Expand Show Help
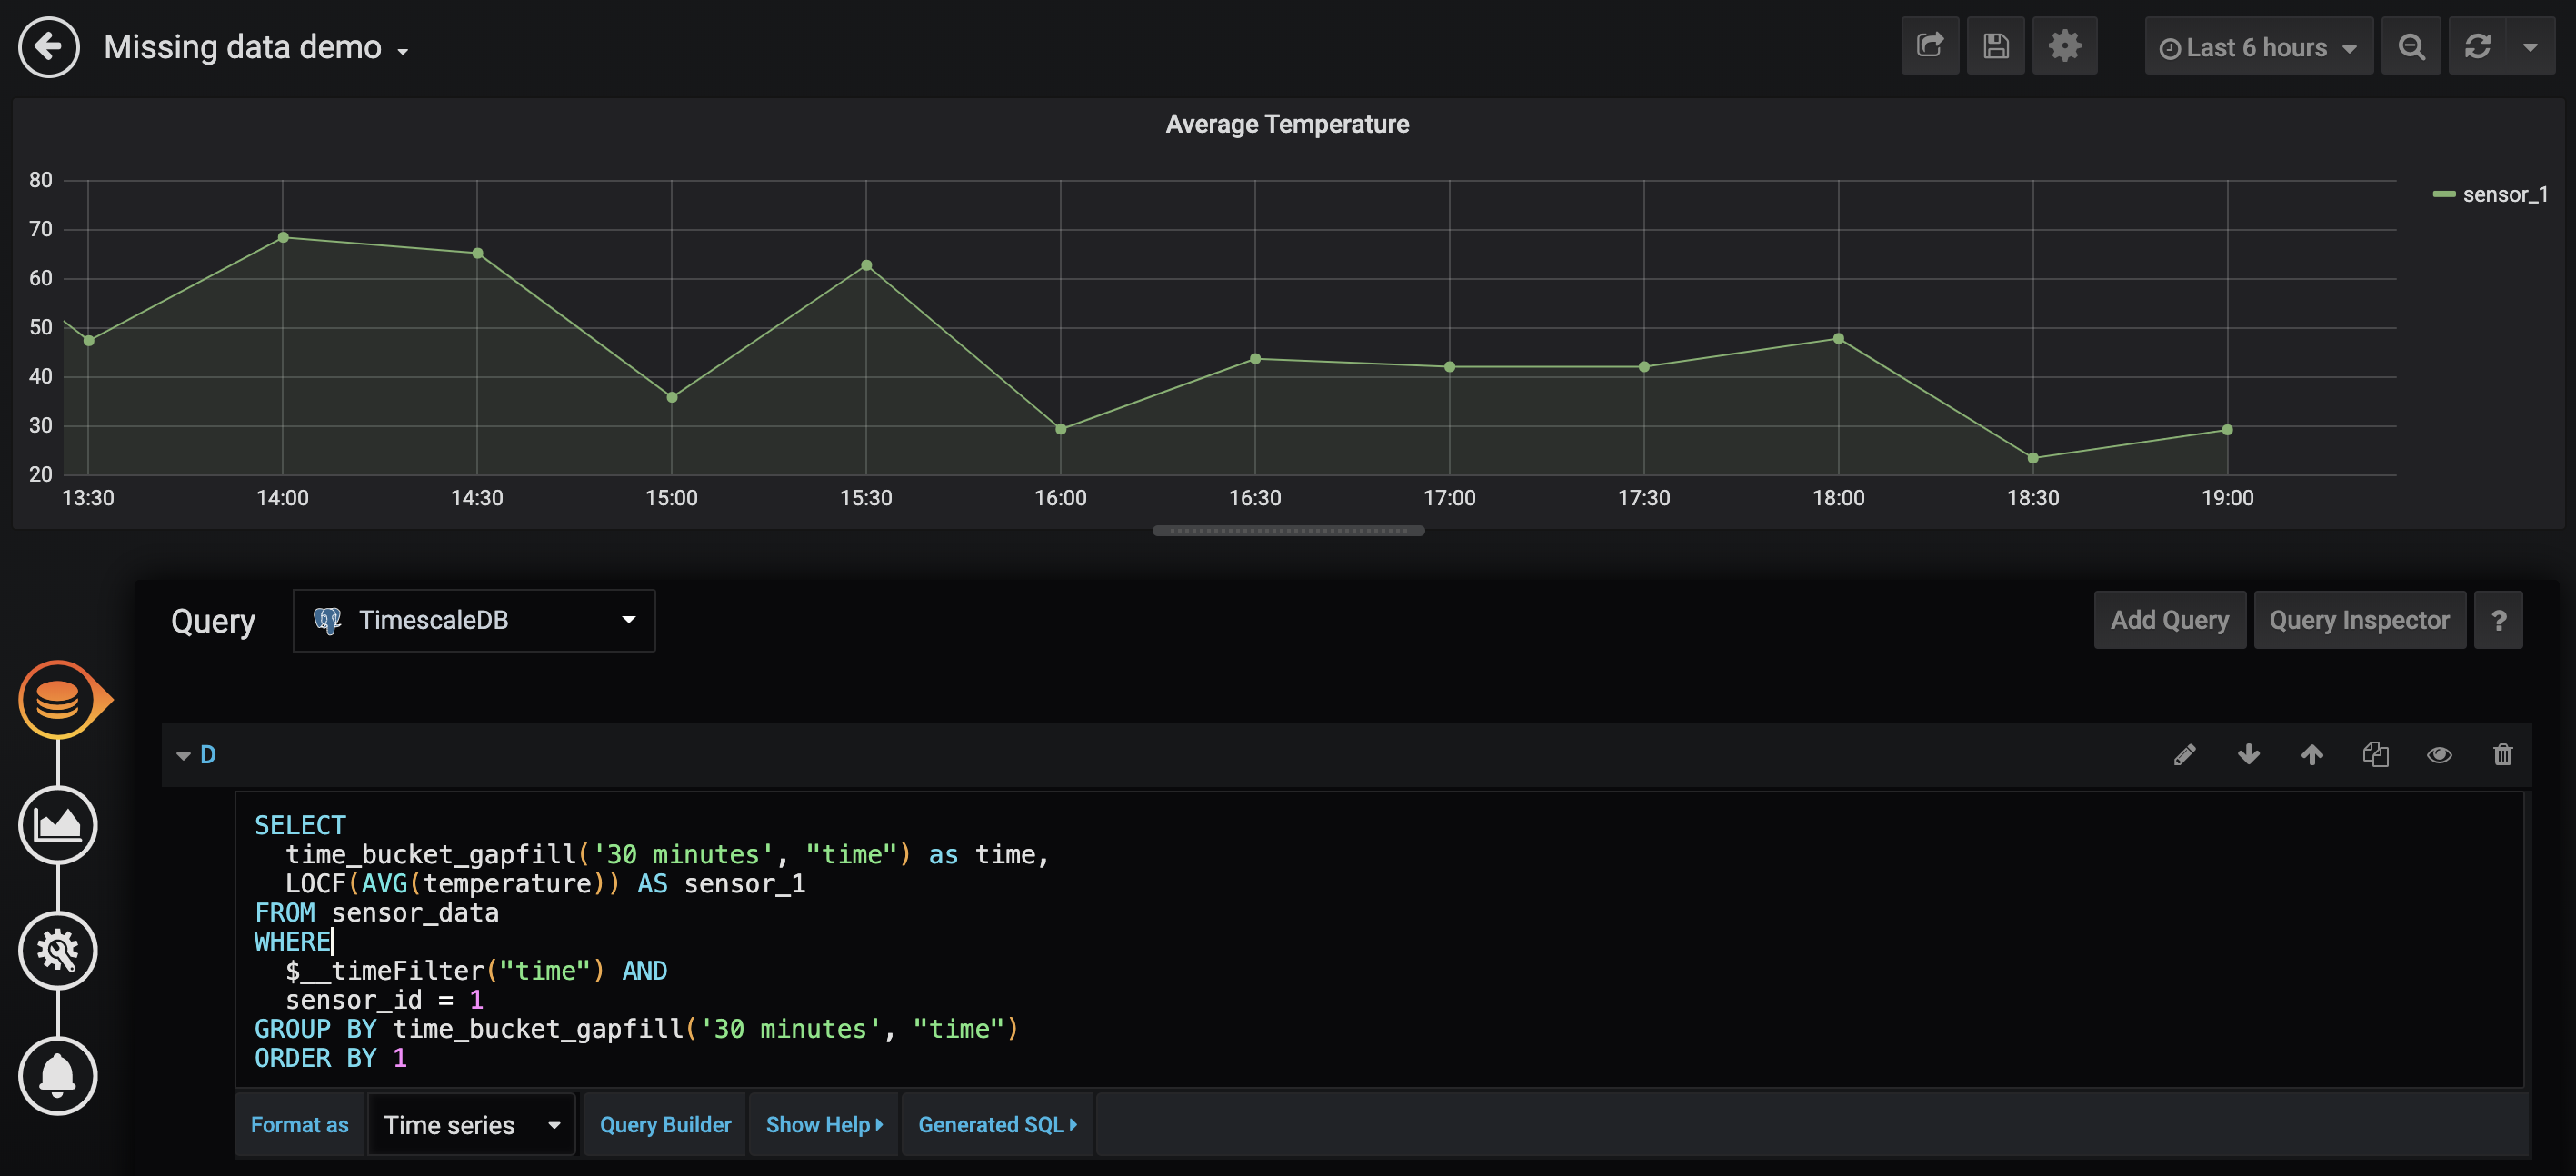The width and height of the screenshot is (2576, 1176). [824, 1125]
